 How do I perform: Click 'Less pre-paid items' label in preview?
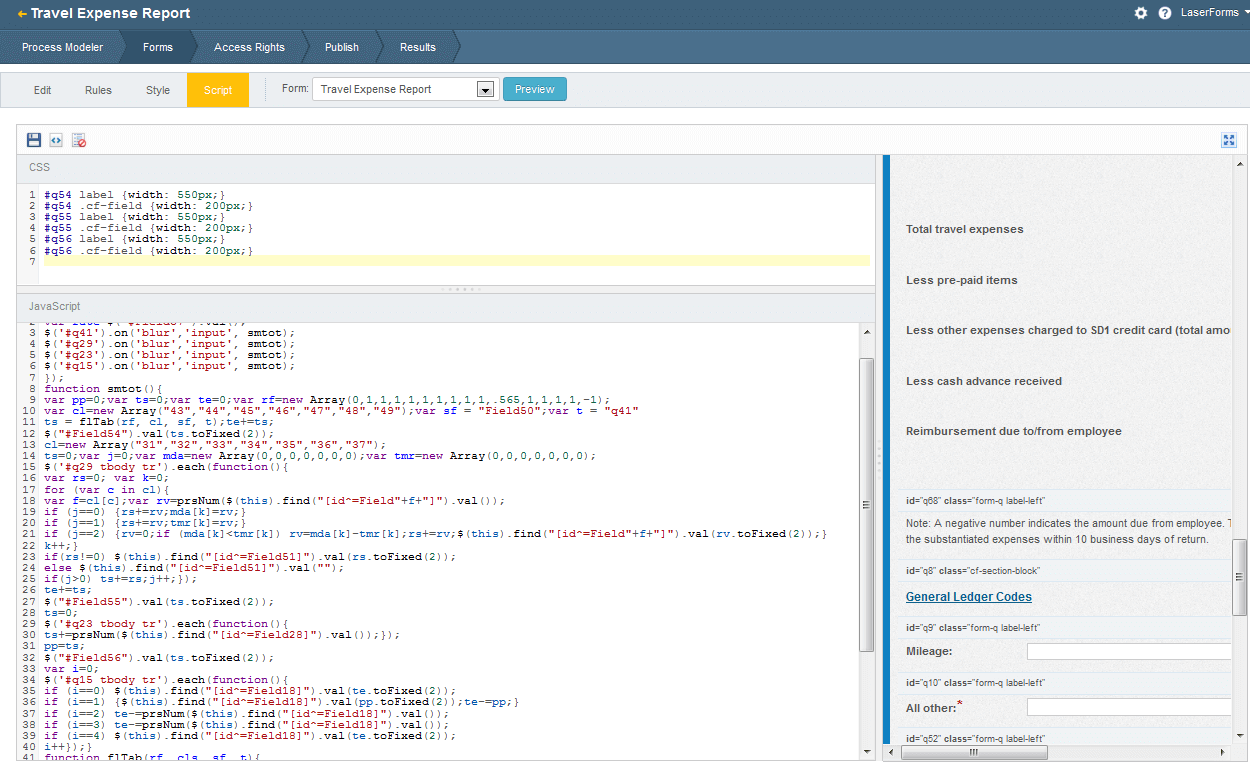(961, 280)
